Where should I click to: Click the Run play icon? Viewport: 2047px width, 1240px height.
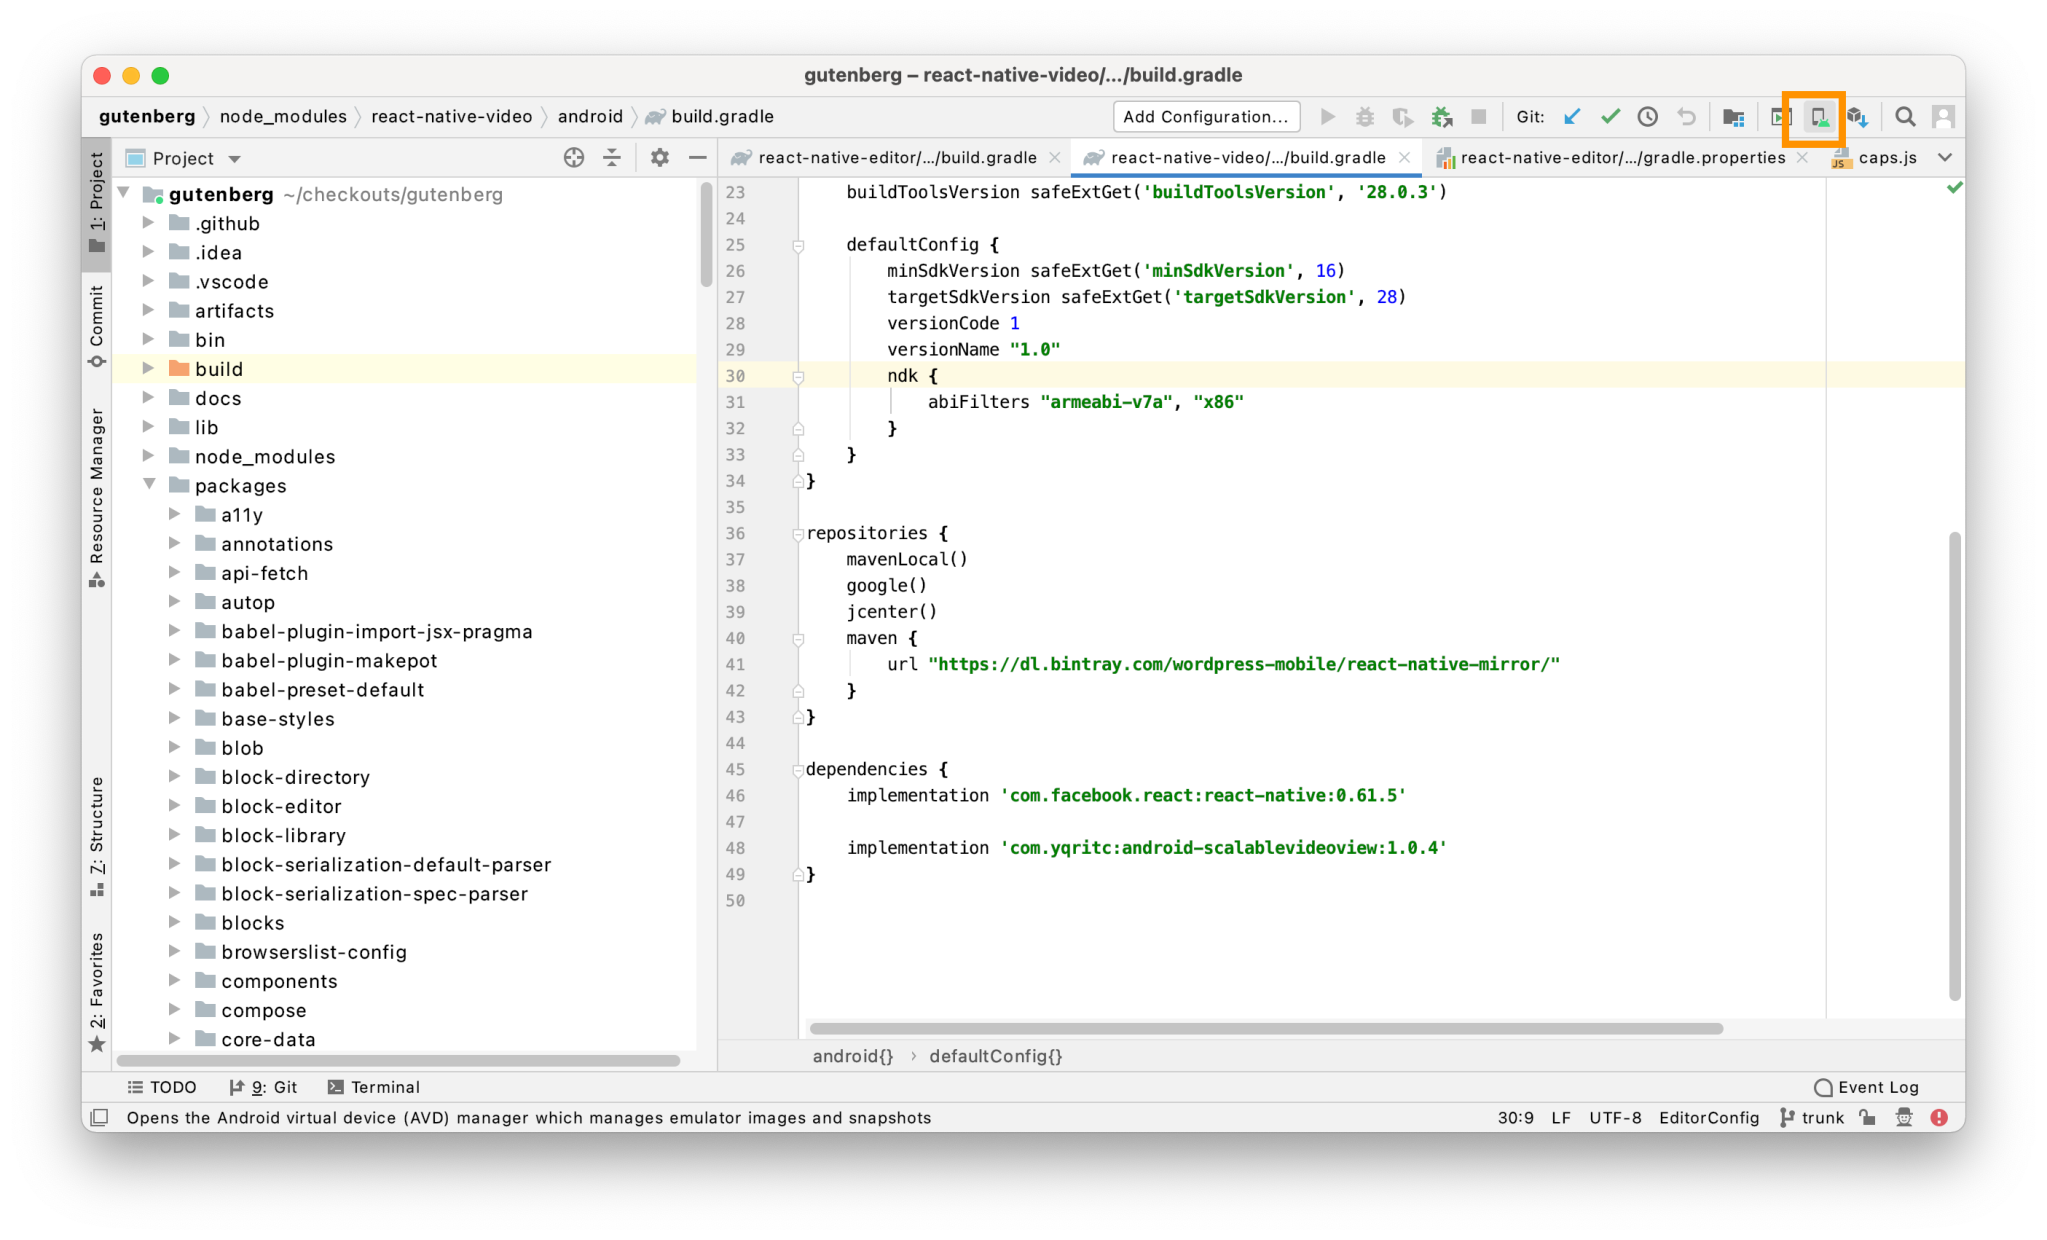click(x=1328, y=117)
